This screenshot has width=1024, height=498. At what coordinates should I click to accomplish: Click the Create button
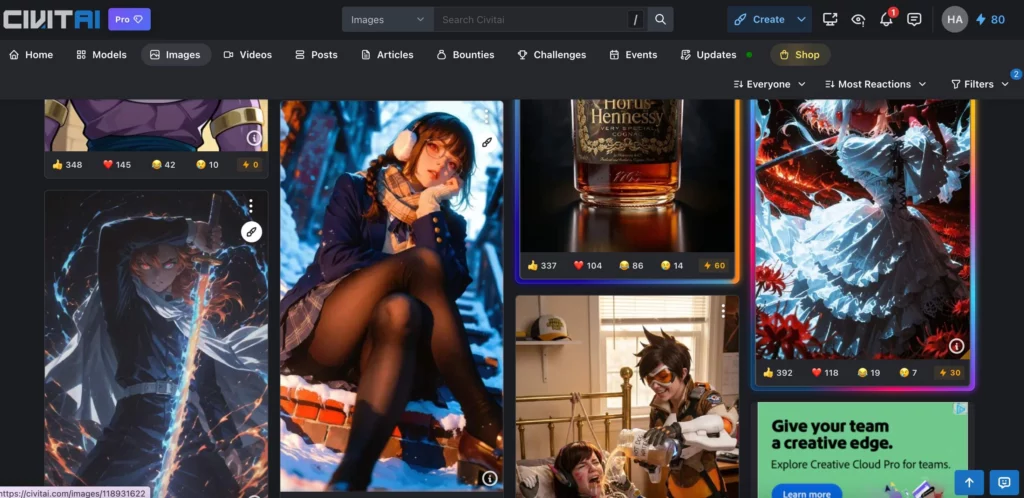(760, 20)
